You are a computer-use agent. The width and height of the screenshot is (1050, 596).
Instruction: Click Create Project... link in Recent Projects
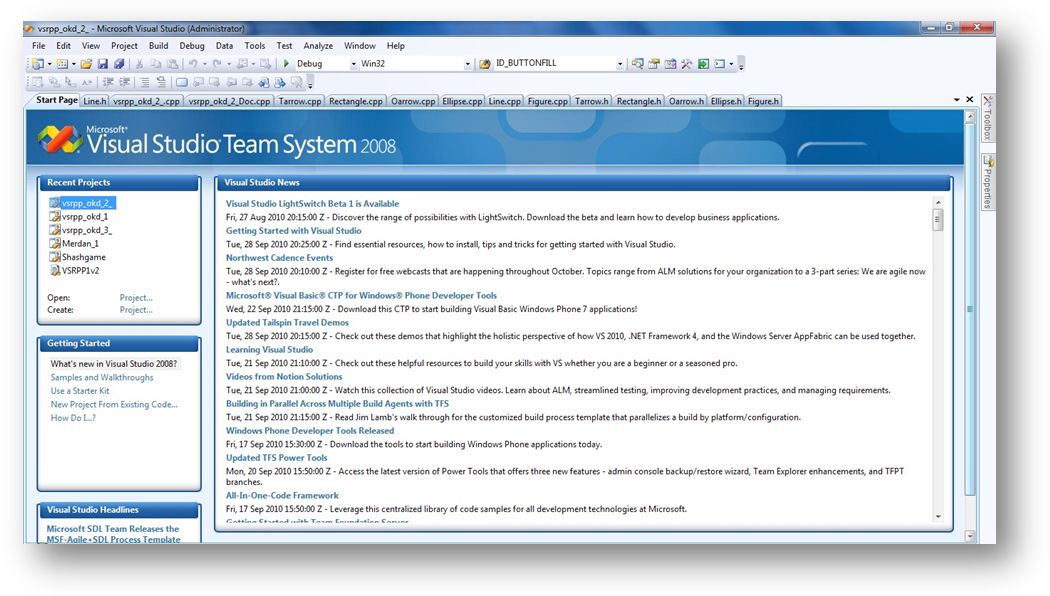click(x=136, y=310)
